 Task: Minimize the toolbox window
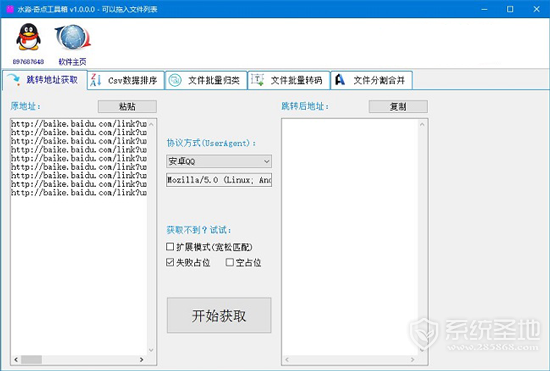click(484, 9)
